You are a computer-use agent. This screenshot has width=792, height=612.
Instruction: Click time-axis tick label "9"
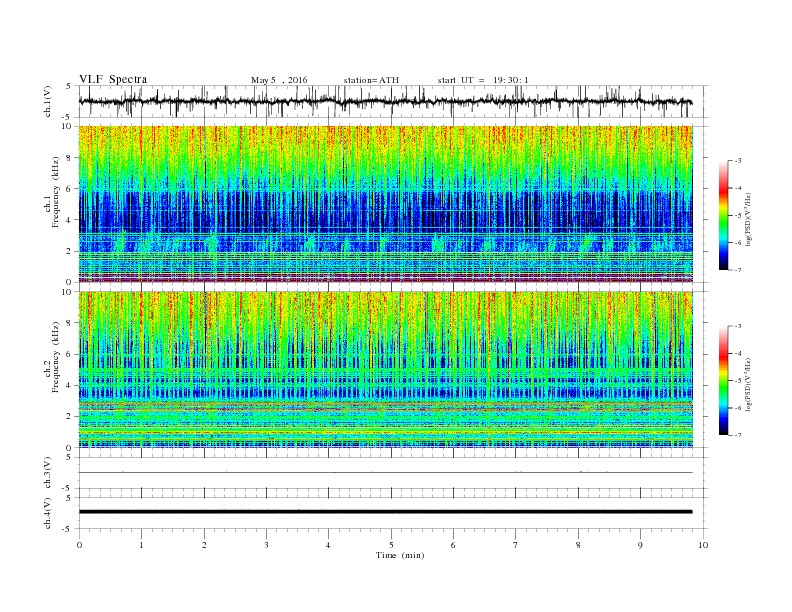coord(640,545)
